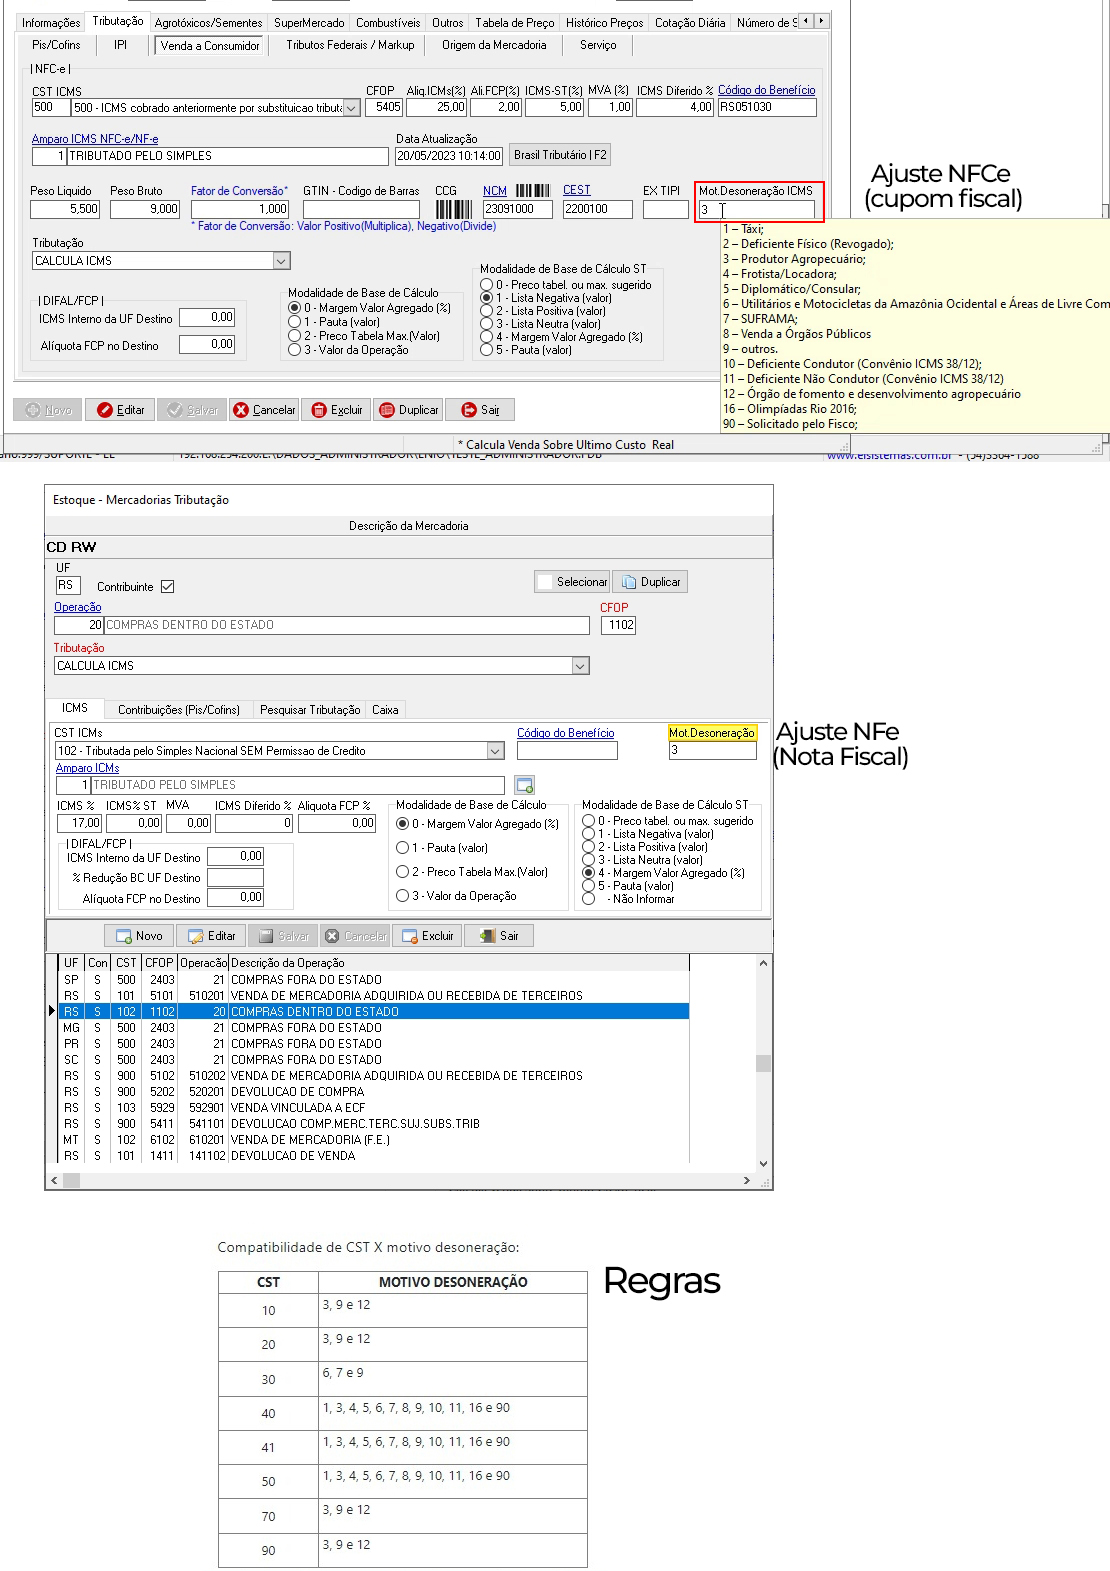This screenshot has width=1110, height=1571.
Task: Click the Mot.Desoneração ICMS input field
Action: tap(757, 210)
